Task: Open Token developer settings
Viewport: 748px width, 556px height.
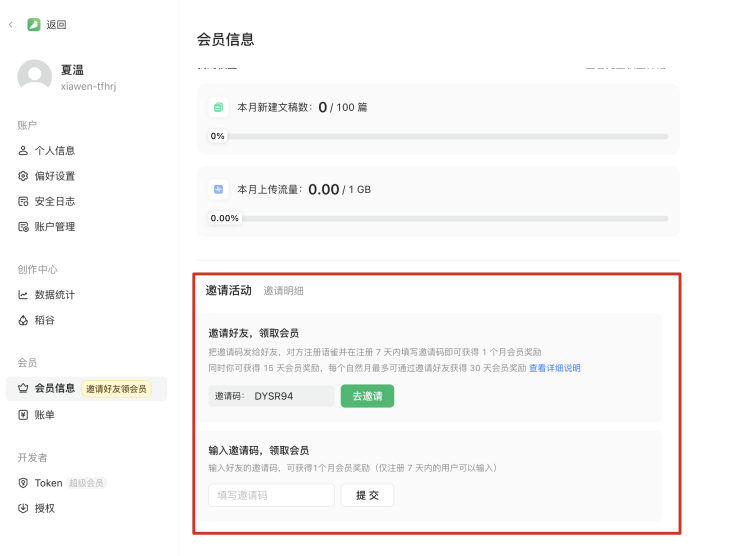Action: tap(48, 483)
